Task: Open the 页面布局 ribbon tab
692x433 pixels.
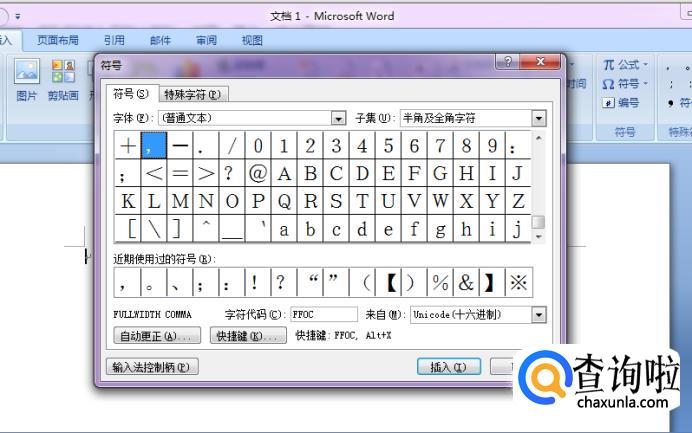Action: 58,41
